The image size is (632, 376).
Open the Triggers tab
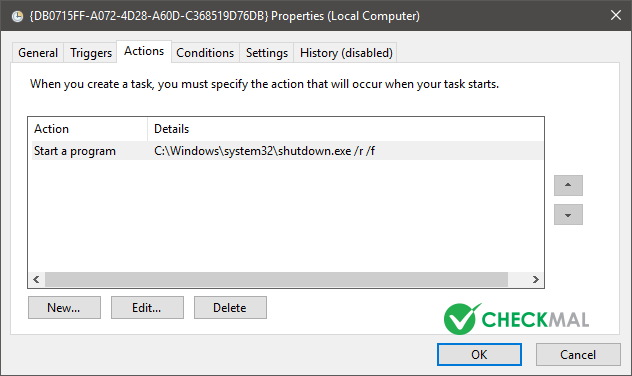[x=91, y=53]
